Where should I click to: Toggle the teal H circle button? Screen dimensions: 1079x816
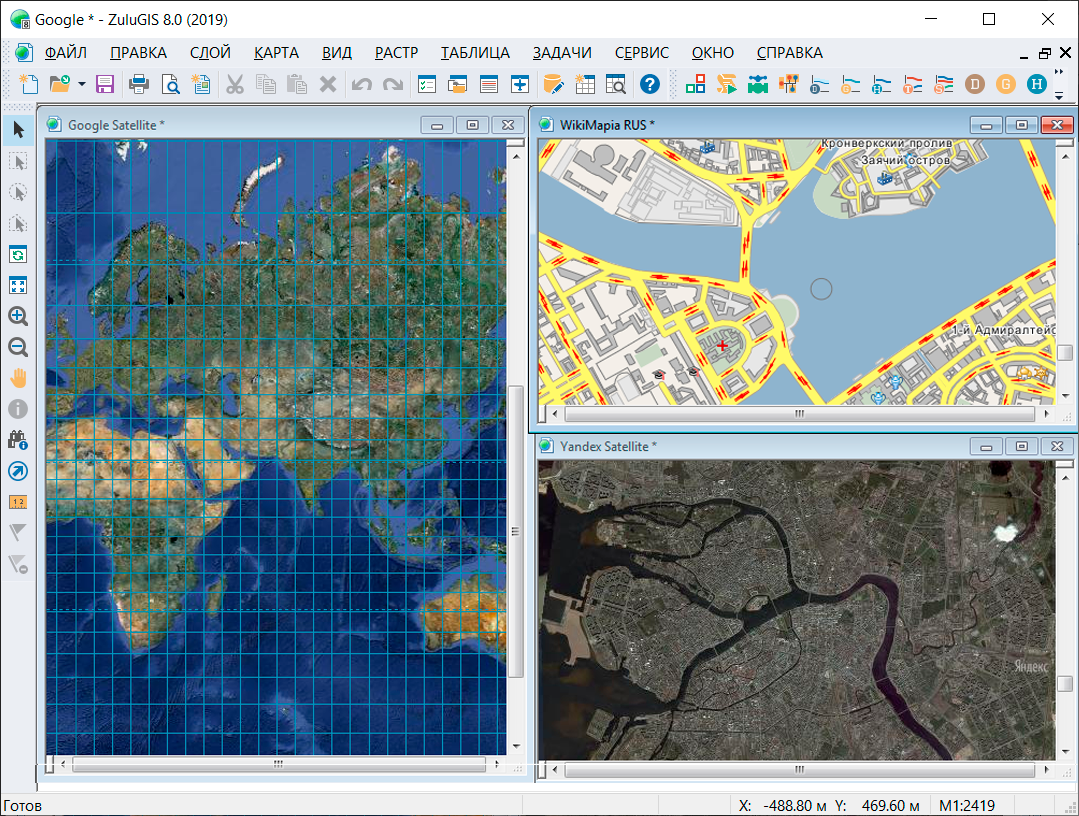tap(1037, 85)
